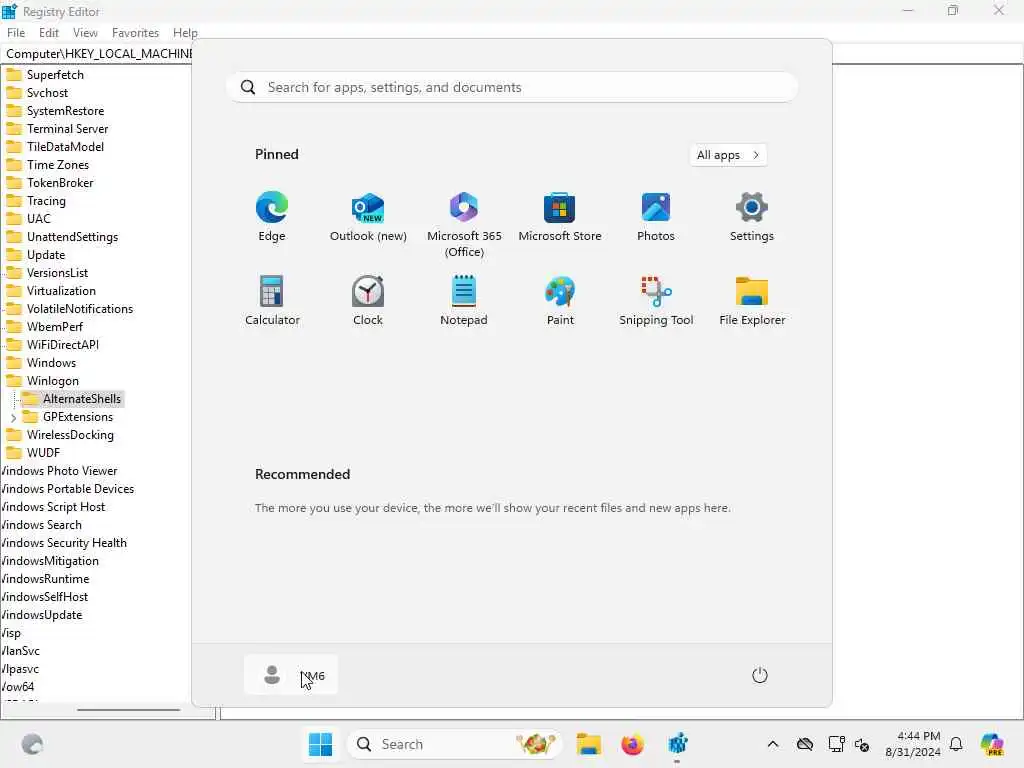Show All apps list
This screenshot has width=1024, height=768.
728,155
